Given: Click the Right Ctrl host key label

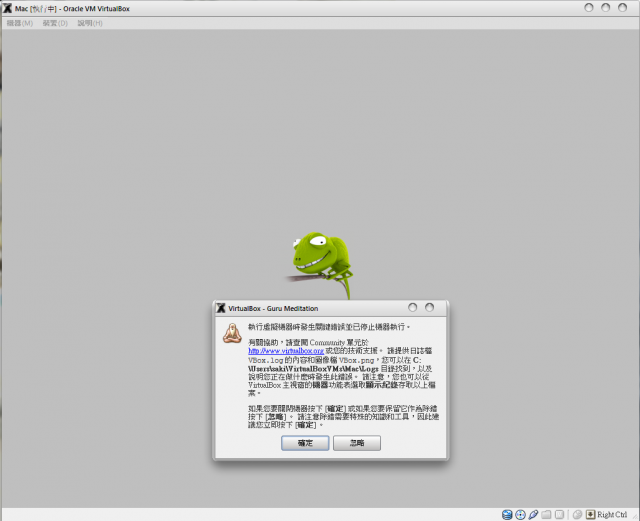Looking at the screenshot, I should (612, 514).
